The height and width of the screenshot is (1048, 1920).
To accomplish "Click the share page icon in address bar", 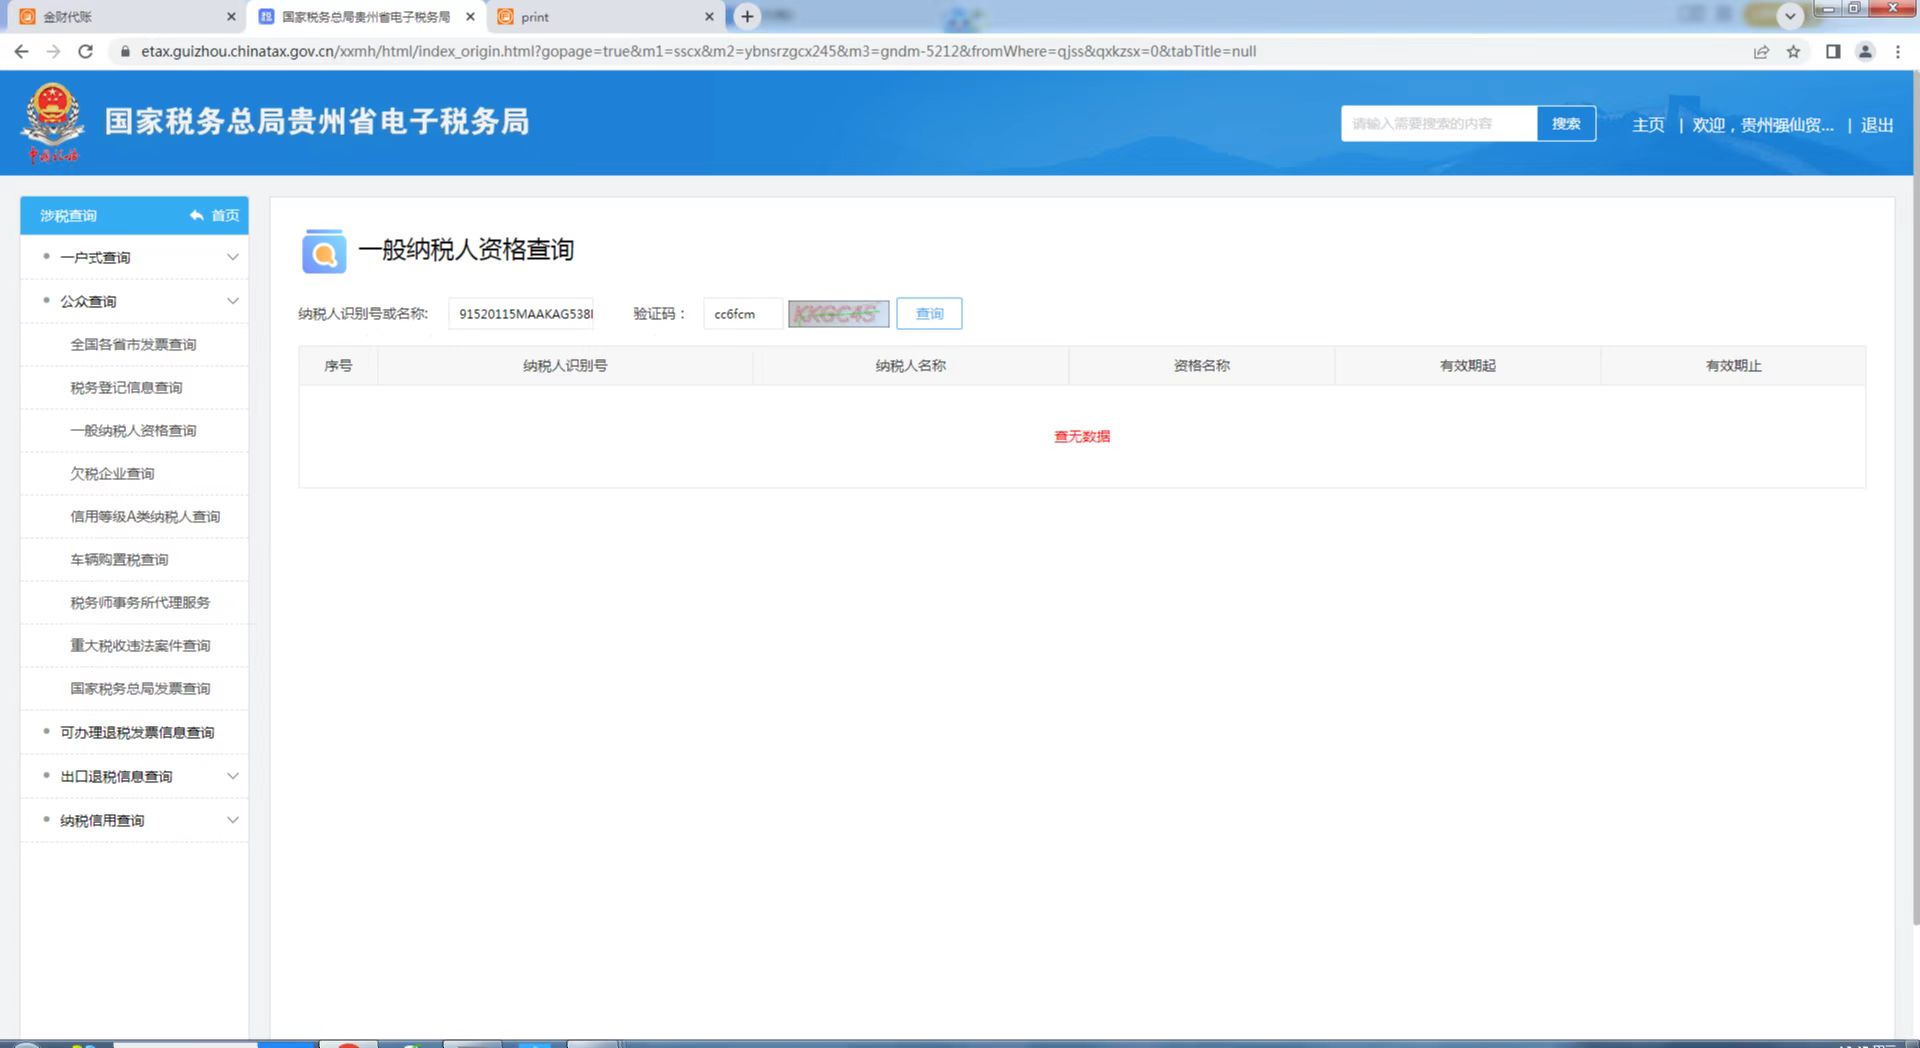I will click(x=1761, y=51).
